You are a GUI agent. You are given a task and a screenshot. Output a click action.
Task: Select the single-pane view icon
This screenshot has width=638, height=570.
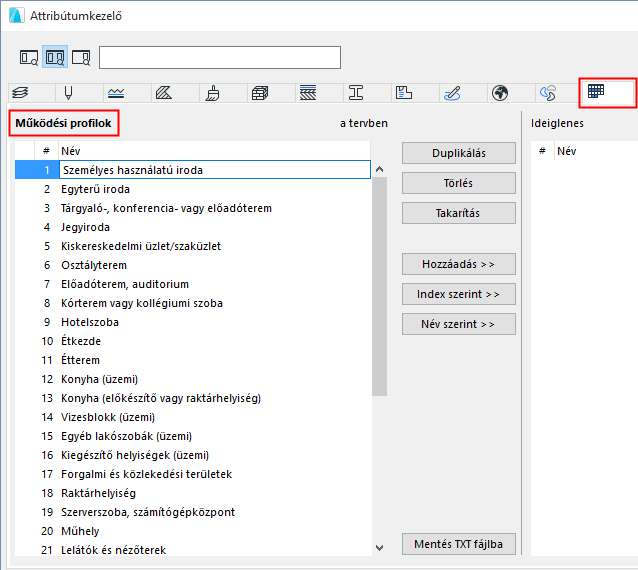point(29,57)
